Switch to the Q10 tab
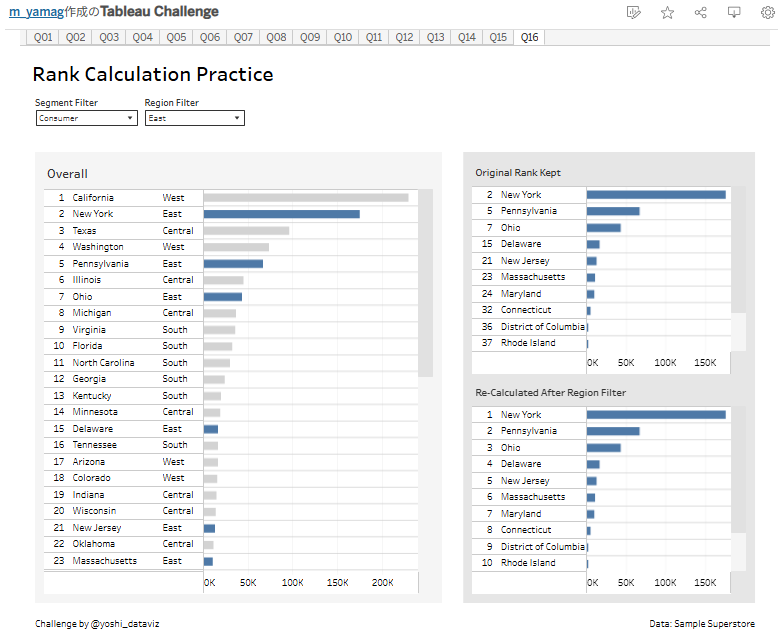778x637 pixels. (342, 37)
